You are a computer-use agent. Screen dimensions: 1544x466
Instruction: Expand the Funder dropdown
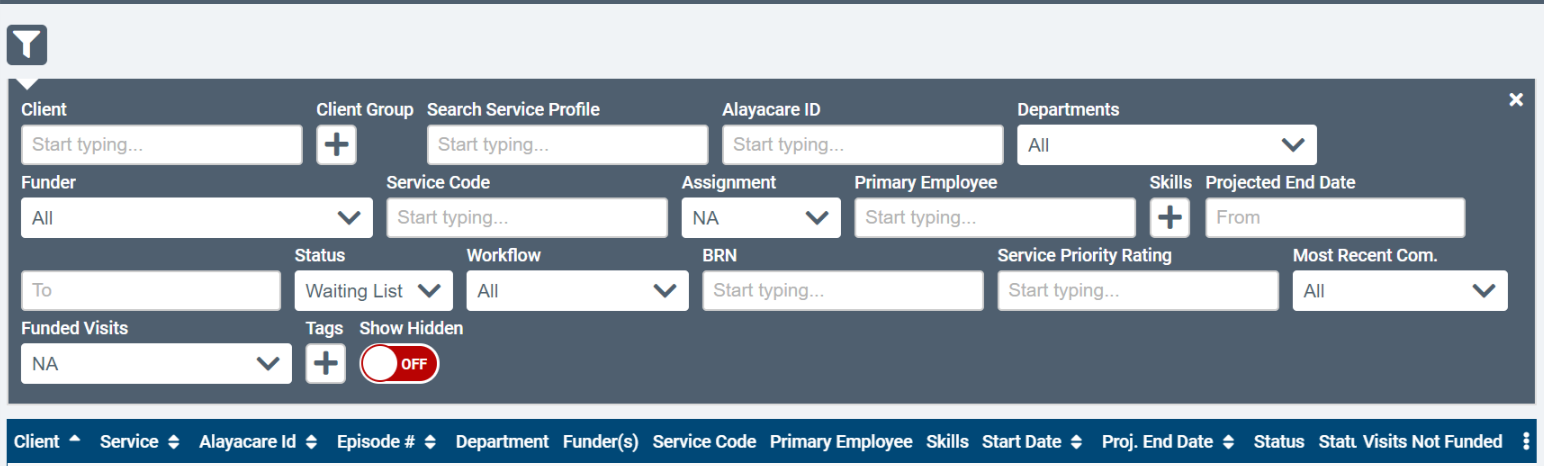pos(196,218)
